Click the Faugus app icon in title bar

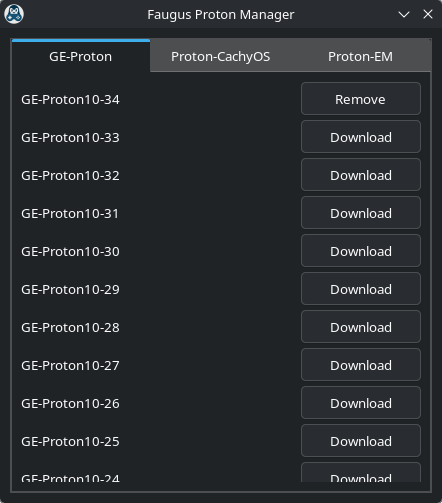[14, 14]
